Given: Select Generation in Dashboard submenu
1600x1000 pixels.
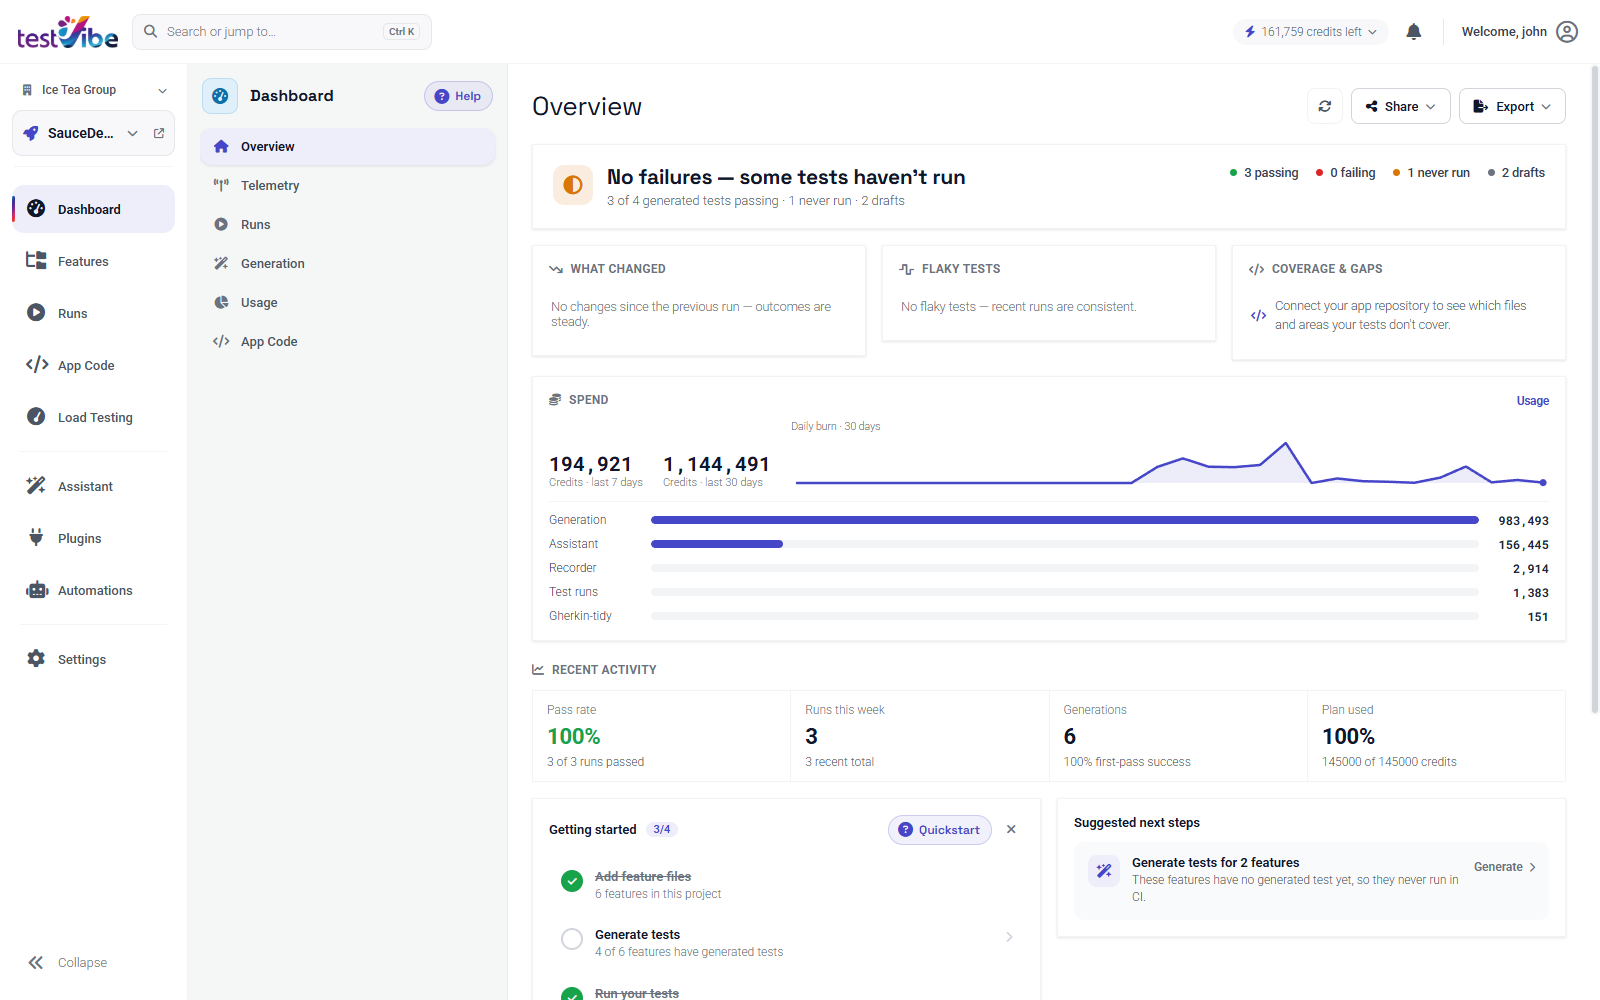Looking at the screenshot, I should click(x=348, y=263).
